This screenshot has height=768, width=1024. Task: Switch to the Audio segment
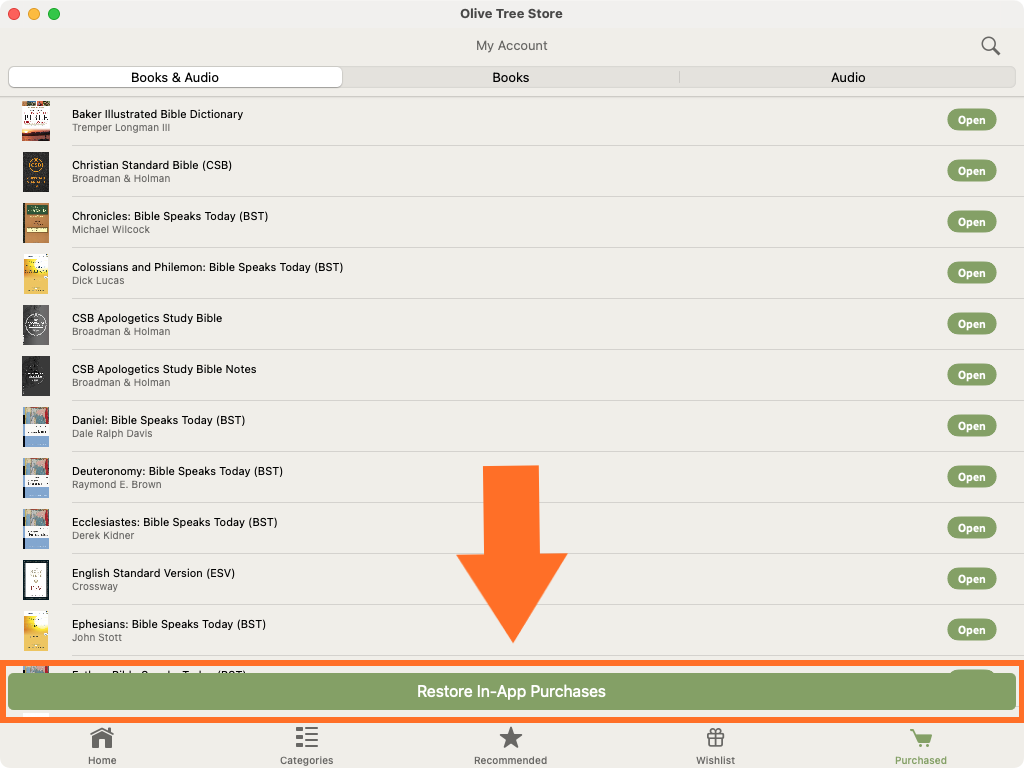[848, 77]
